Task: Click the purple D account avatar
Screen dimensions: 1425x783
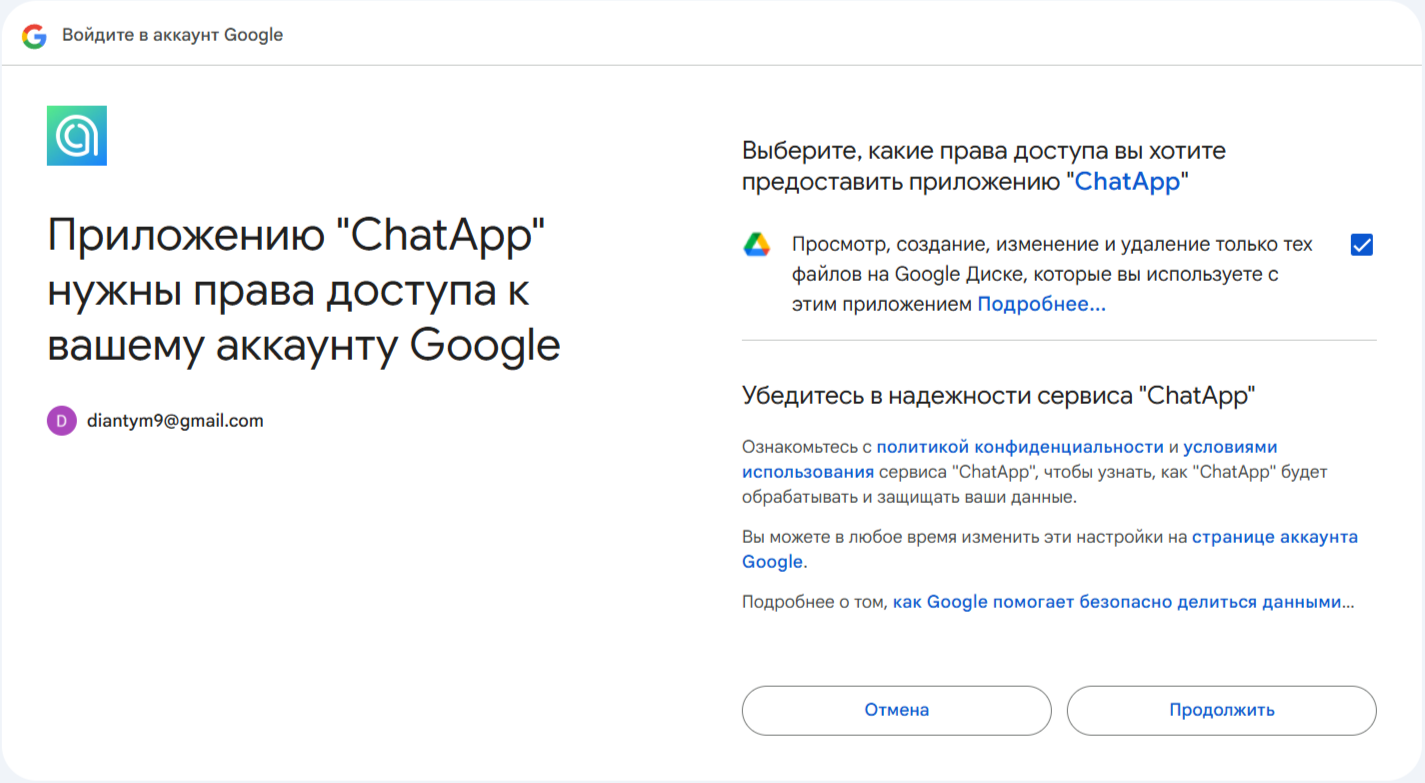Action: tap(62, 421)
